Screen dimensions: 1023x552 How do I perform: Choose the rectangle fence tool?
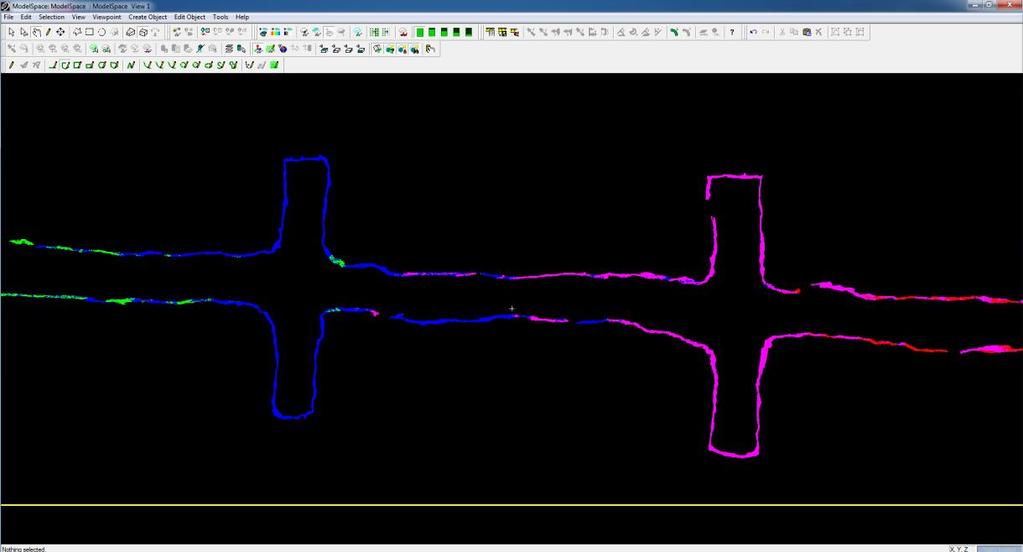[89, 32]
